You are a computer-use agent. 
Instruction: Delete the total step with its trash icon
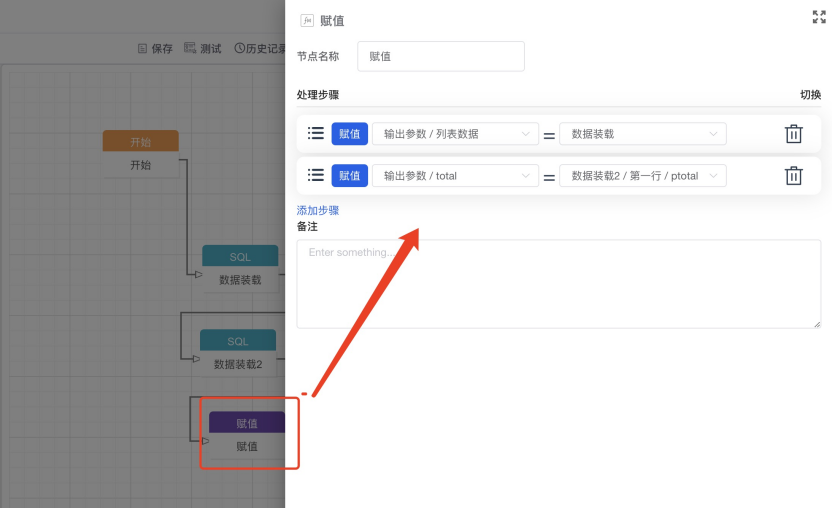coord(793,176)
